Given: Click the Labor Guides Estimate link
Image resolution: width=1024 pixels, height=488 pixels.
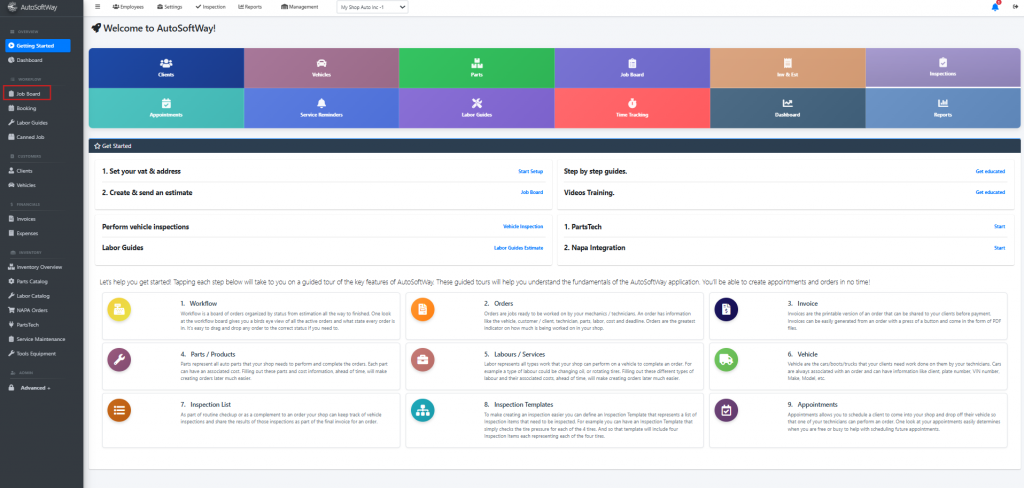Looking at the screenshot, I should (518, 246).
